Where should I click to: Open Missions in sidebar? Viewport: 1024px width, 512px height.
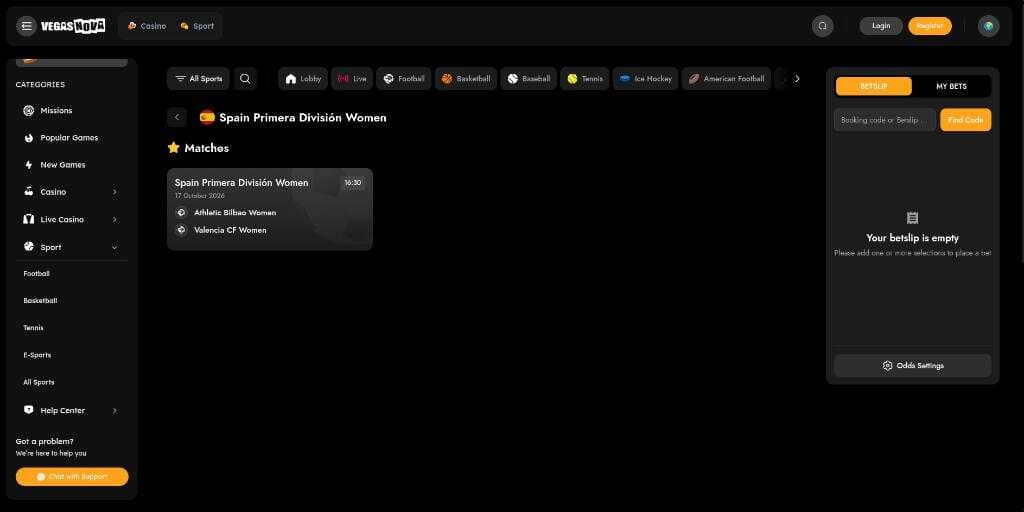[x=72, y=110]
